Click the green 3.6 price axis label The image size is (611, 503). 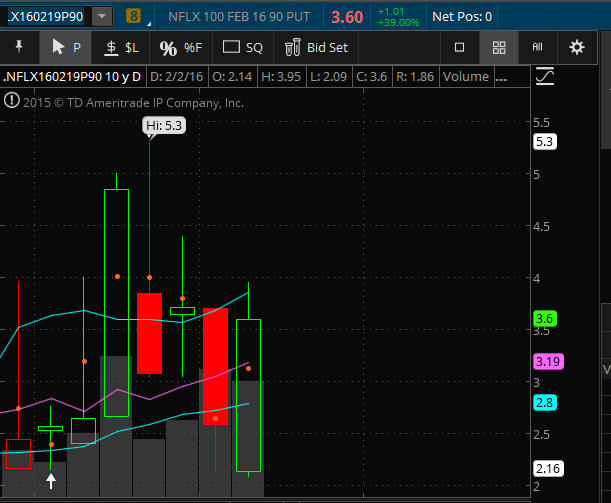pos(545,319)
